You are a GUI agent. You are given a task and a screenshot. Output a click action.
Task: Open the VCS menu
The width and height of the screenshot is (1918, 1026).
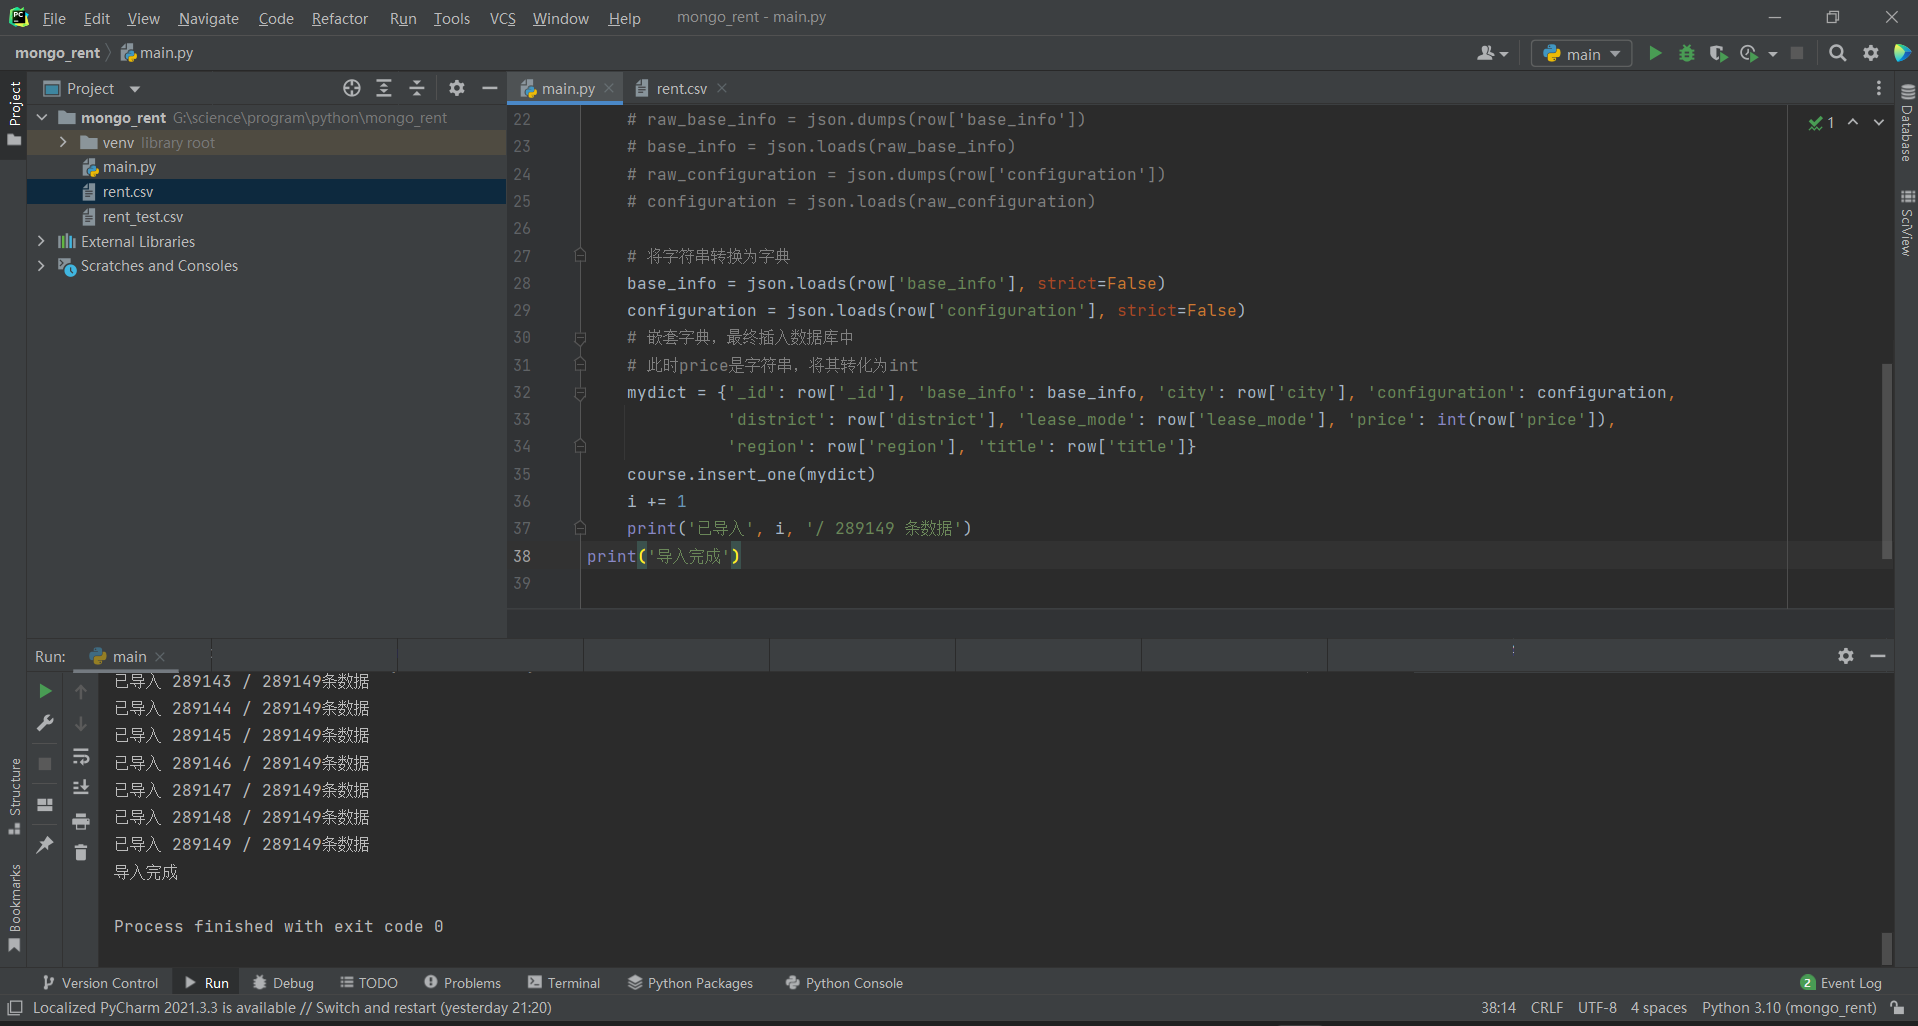coord(503,18)
